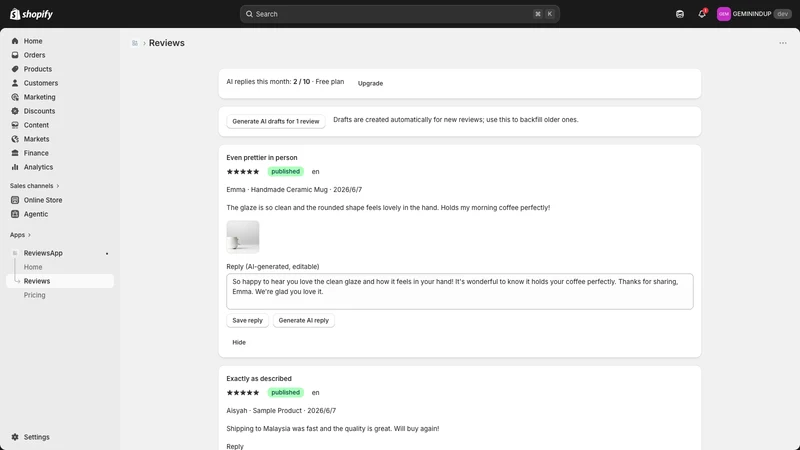The height and width of the screenshot is (450, 800).
Task: Click into the AI-generated reply text box
Action: 460,291
